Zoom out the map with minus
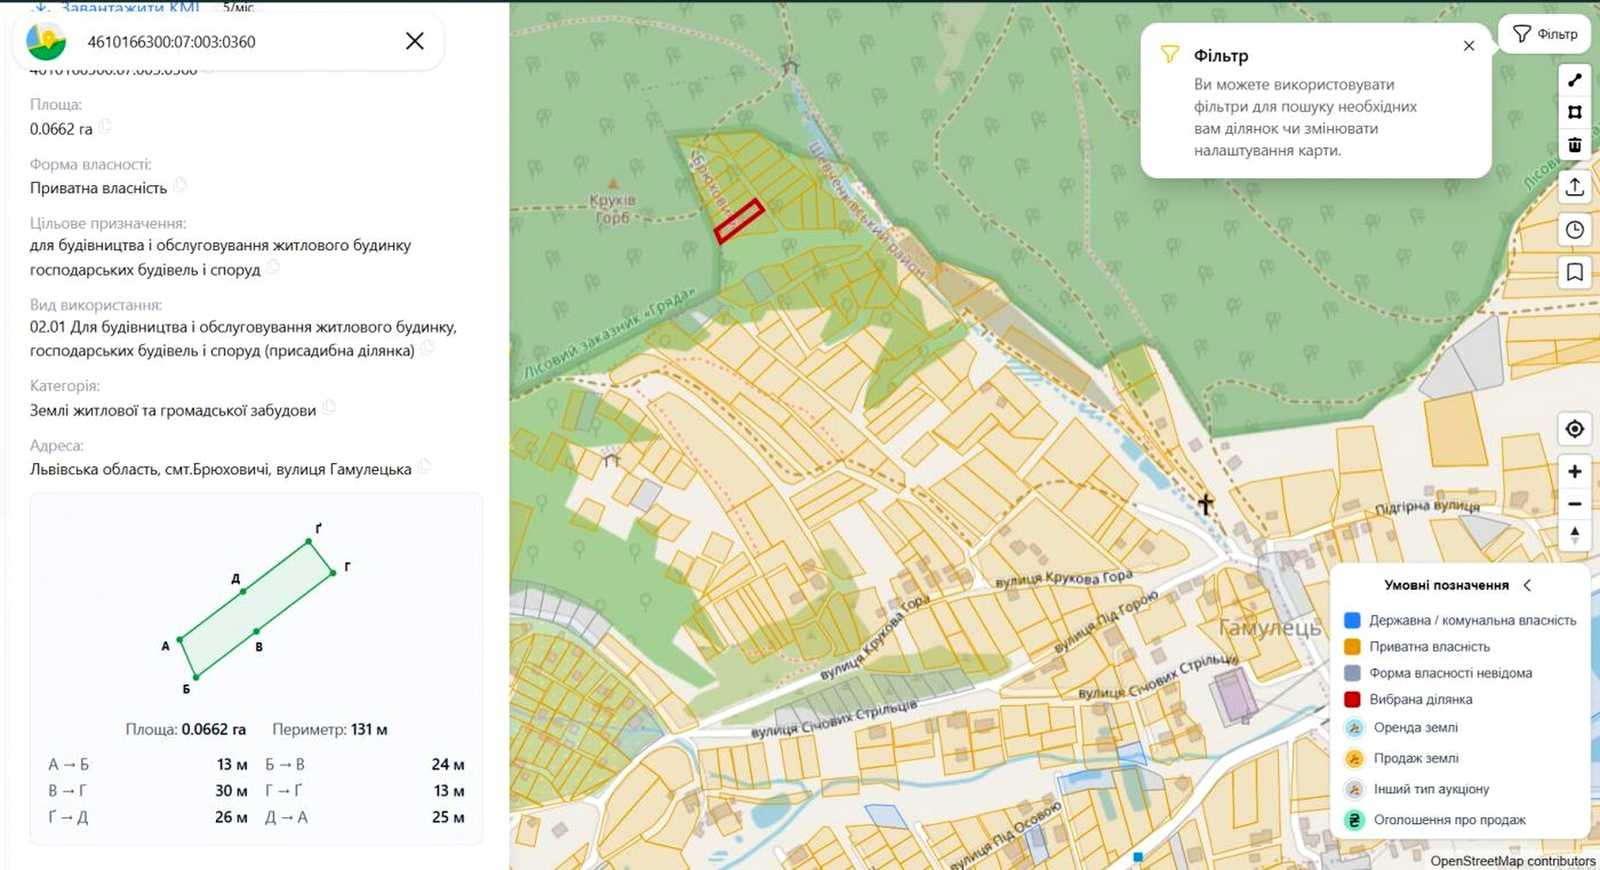Image resolution: width=1600 pixels, height=870 pixels. pos(1574,504)
